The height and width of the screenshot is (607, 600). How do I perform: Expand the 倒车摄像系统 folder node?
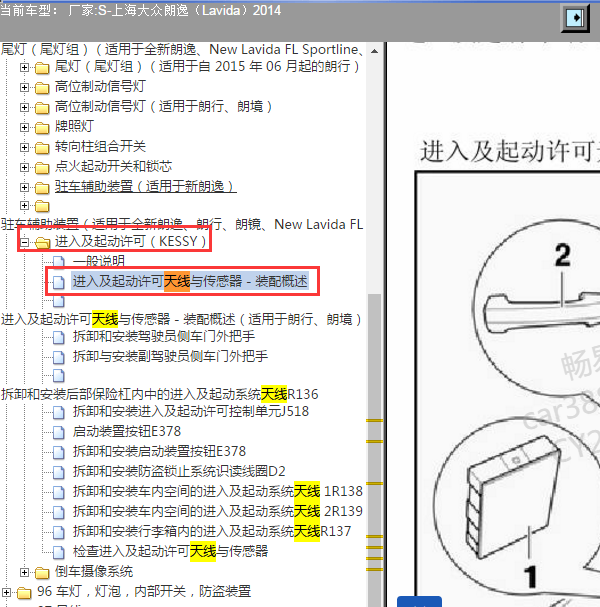tap(24, 572)
